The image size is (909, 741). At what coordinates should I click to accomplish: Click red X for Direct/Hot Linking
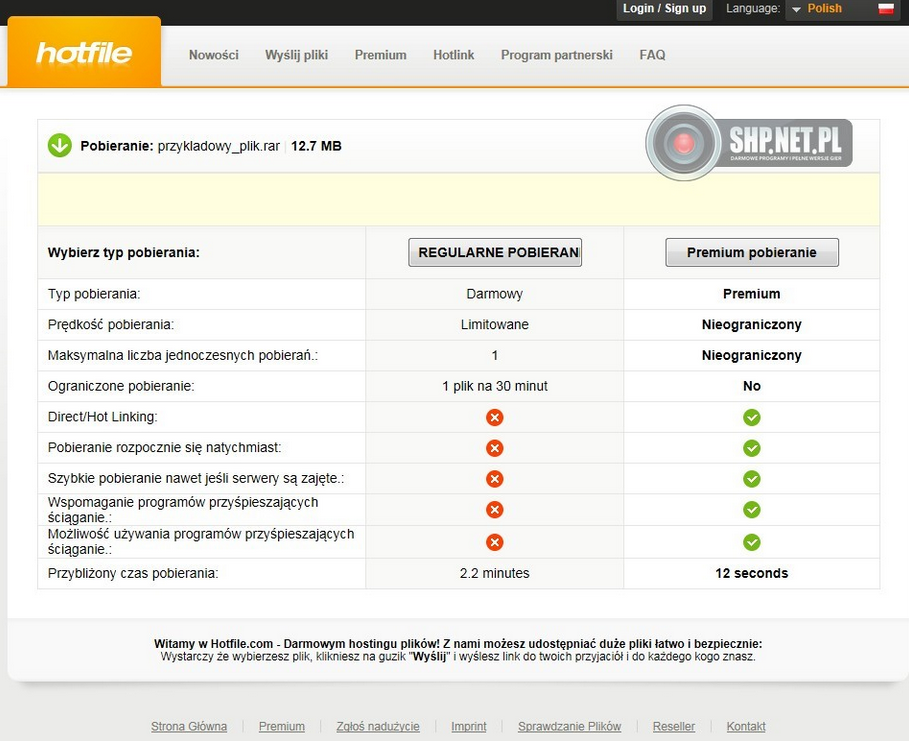click(495, 417)
